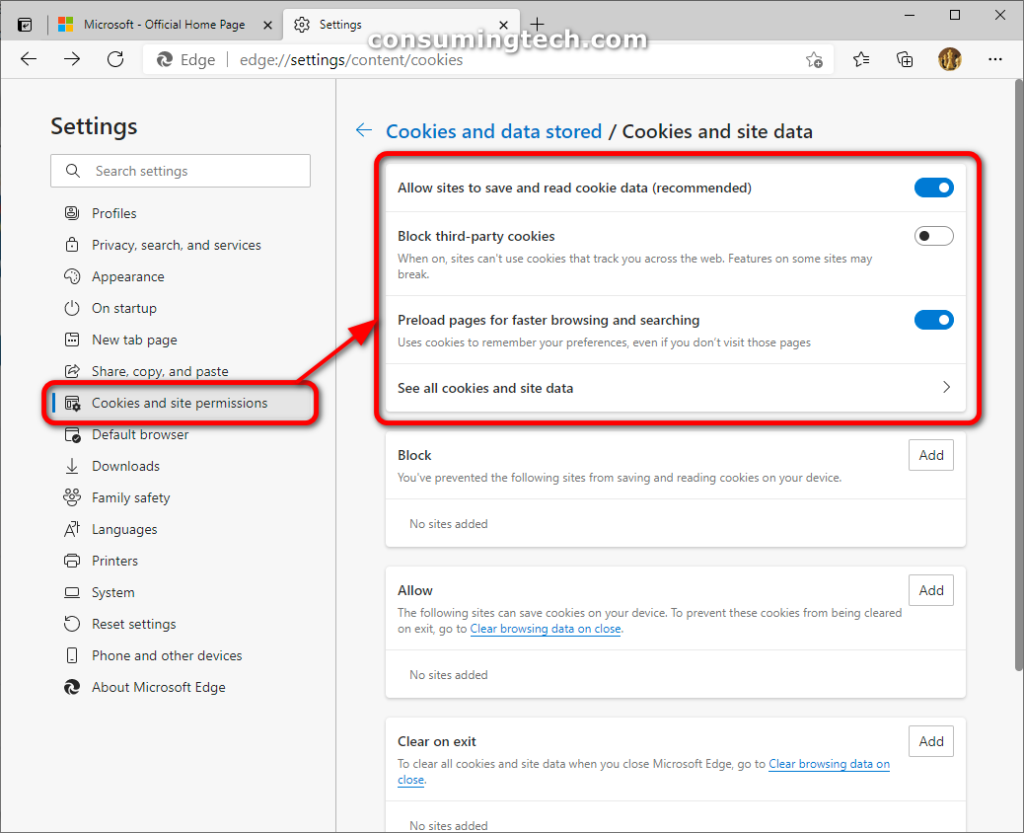Click the Family safety icon
The width and height of the screenshot is (1024, 833).
tap(72, 497)
